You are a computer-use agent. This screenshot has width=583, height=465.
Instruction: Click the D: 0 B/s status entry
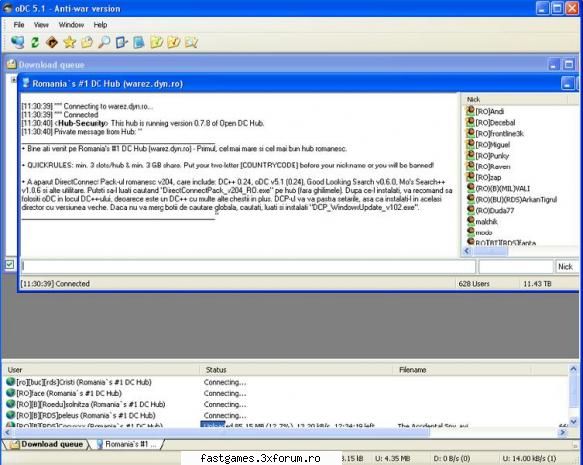tap(452, 459)
